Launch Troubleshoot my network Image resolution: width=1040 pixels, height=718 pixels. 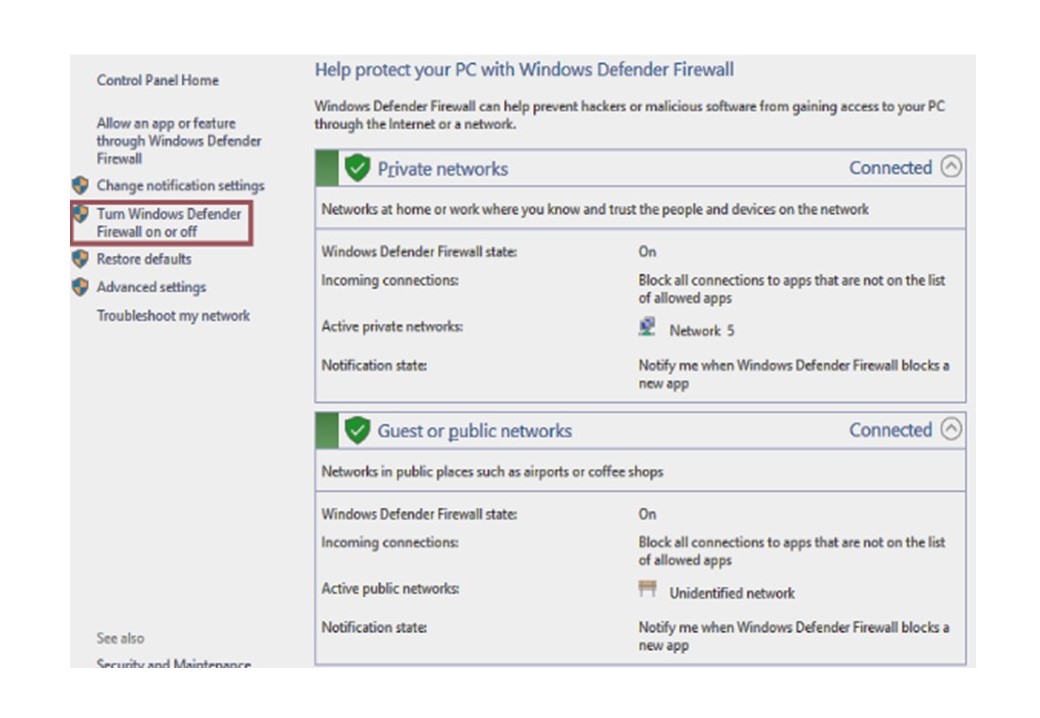click(173, 316)
